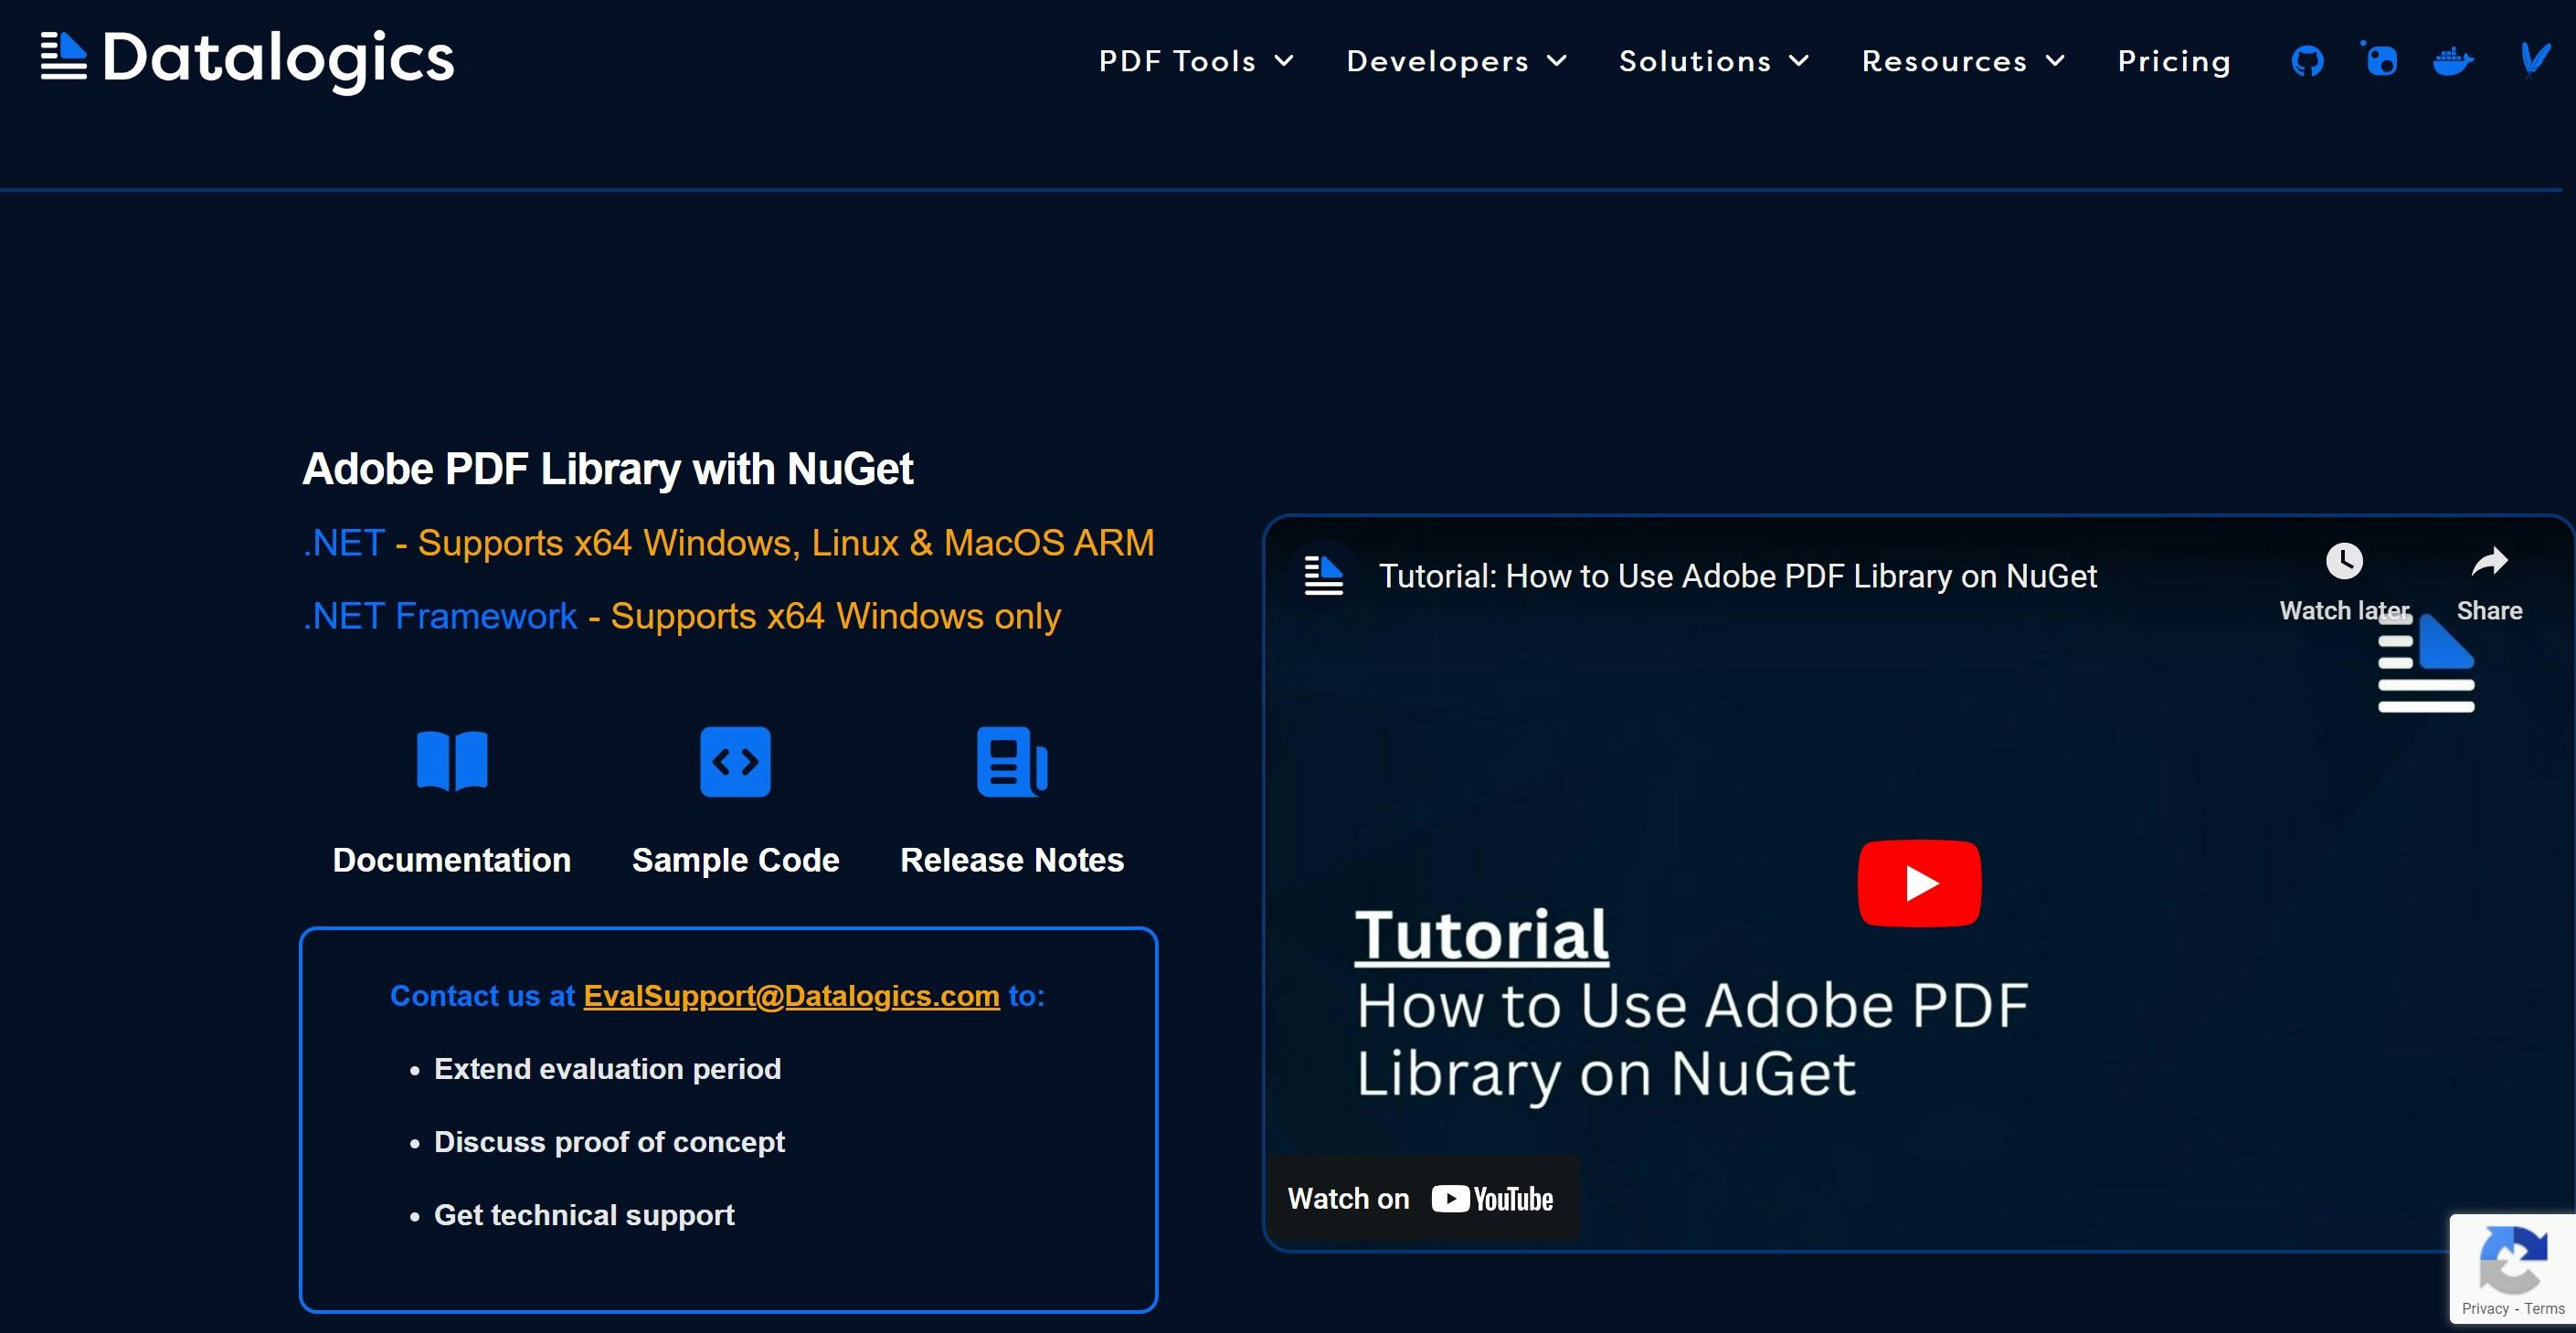Image resolution: width=2576 pixels, height=1333 pixels.
Task: Select Pricing in the navigation bar
Action: tap(2174, 60)
